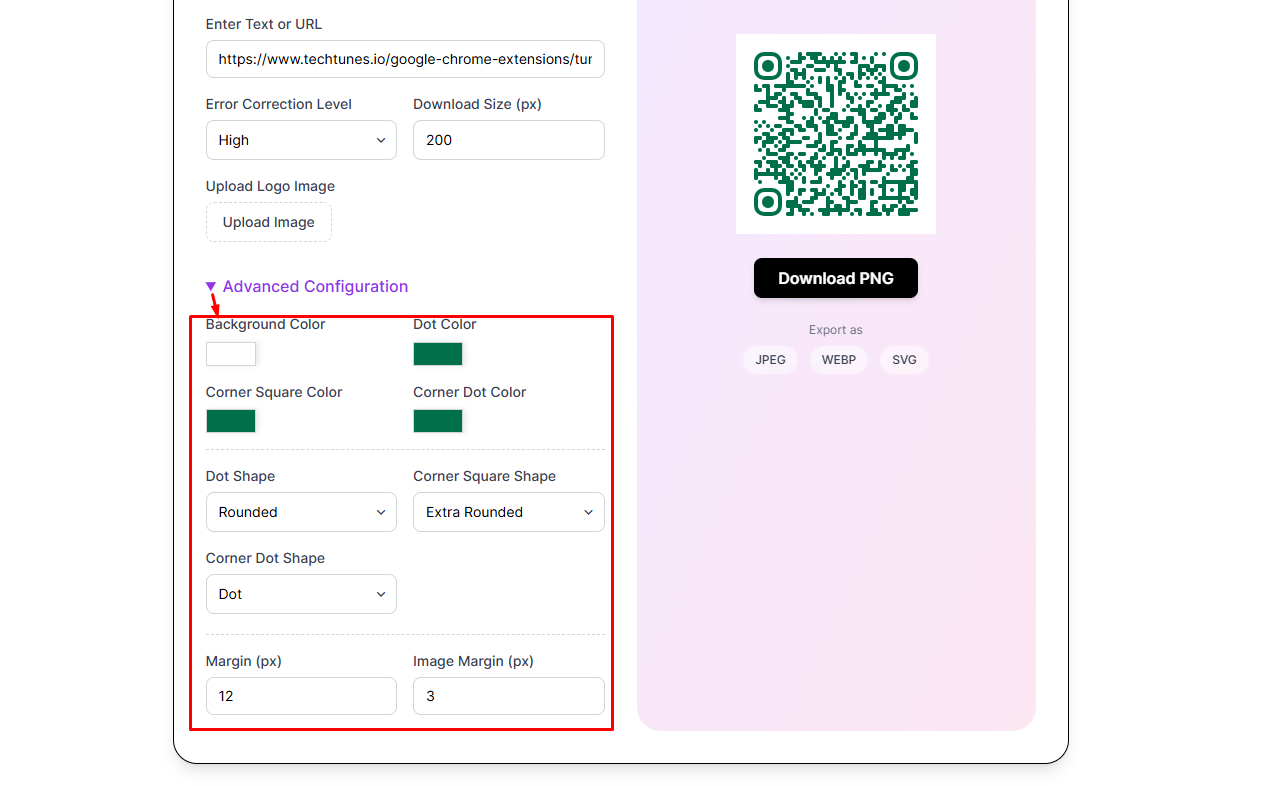Open the Error Correction Level dropdown
Viewport: 1280px width, 786px height.
[301, 140]
